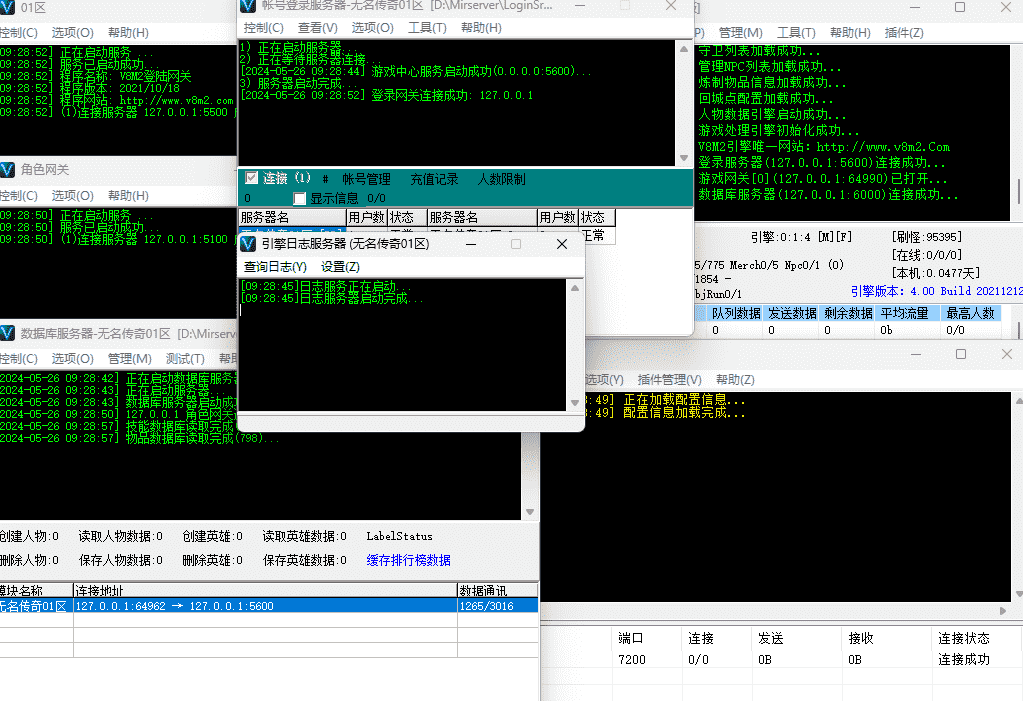This screenshot has width=1023, height=701.
Task: Open 帮助(H) menu in 01区 window
Action: coord(128,33)
